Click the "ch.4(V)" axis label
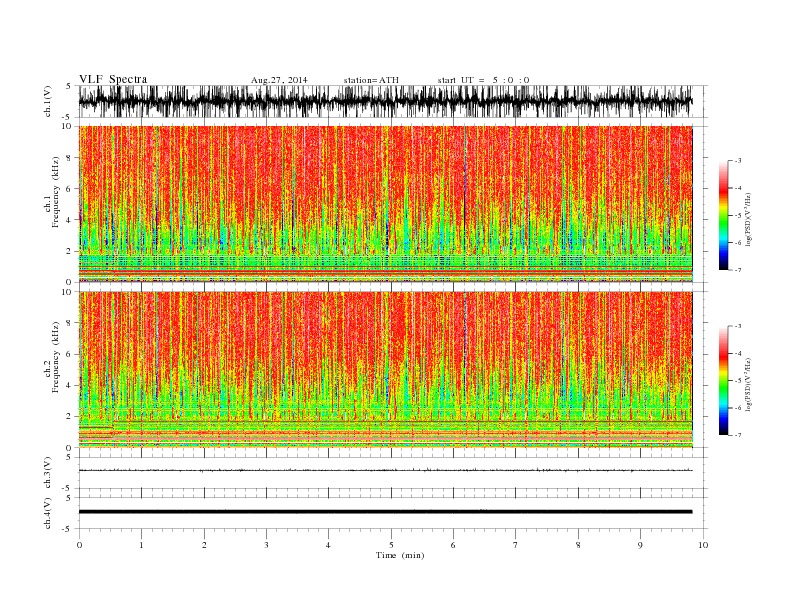The image size is (792, 612). pos(48,513)
